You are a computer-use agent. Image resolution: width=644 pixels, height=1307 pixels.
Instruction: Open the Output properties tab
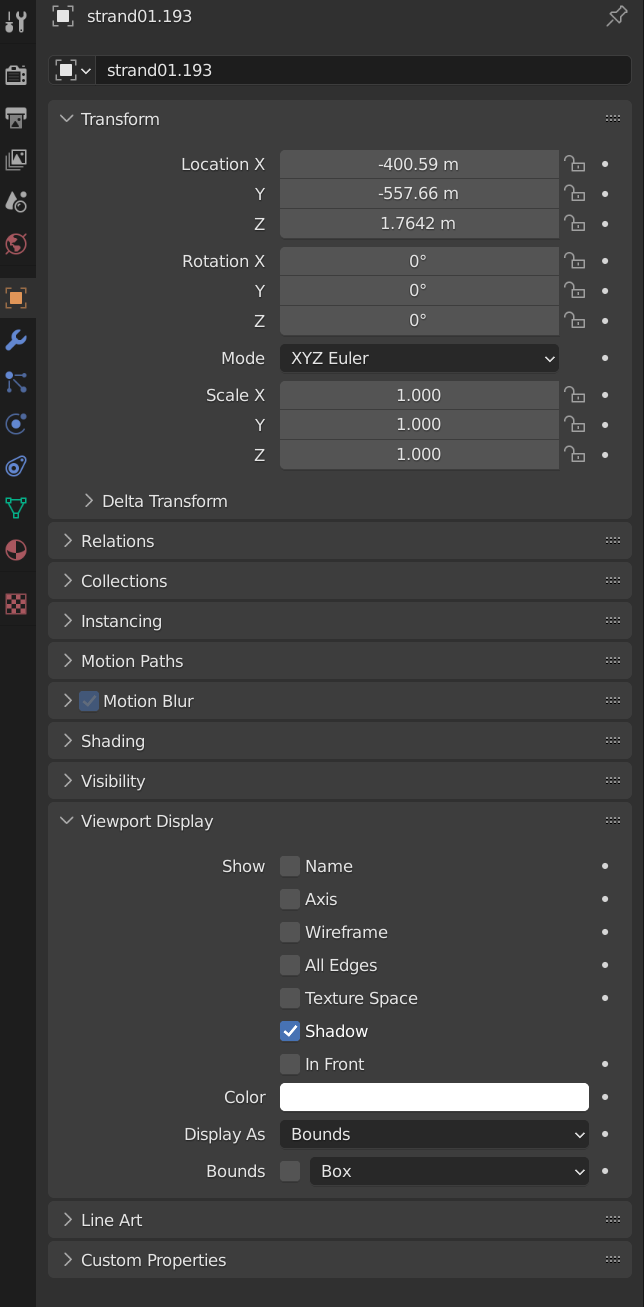click(16, 117)
